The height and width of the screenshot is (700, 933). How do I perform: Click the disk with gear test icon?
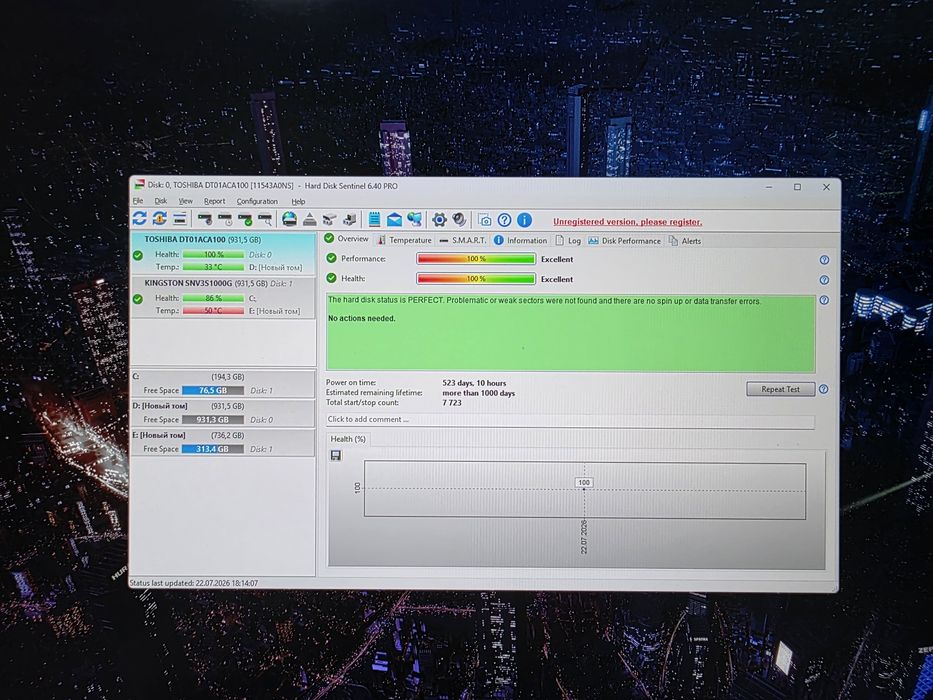click(x=205, y=220)
